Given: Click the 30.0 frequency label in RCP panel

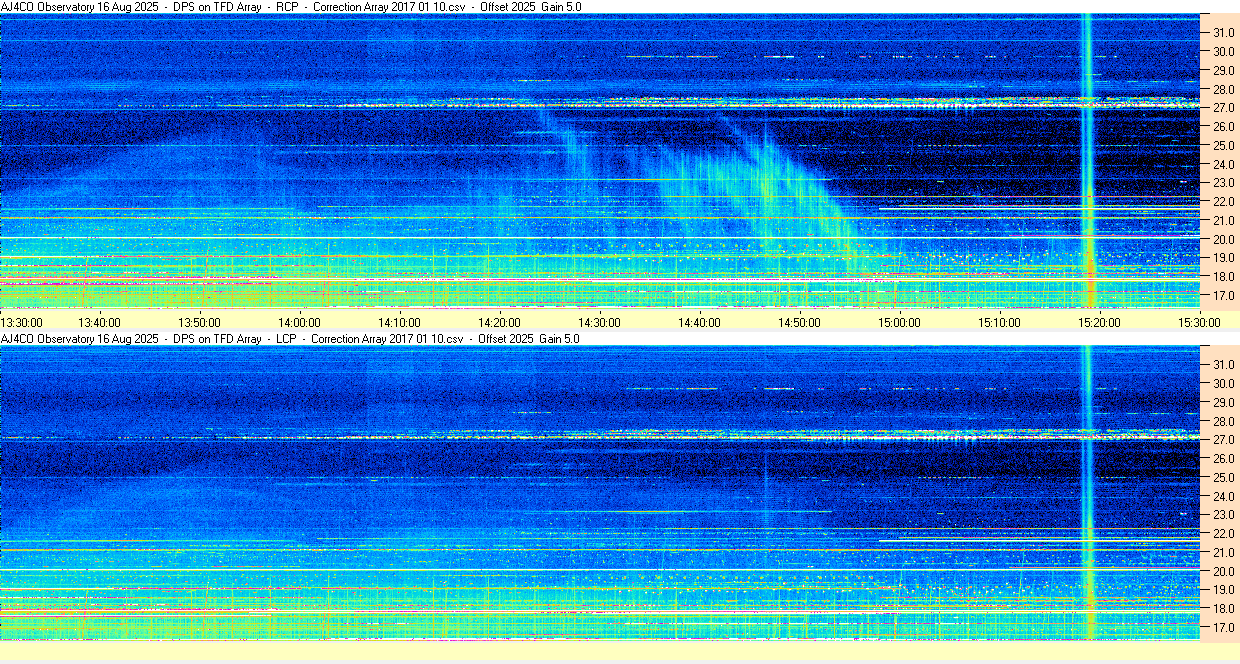Looking at the screenshot, I should coord(1224,52).
